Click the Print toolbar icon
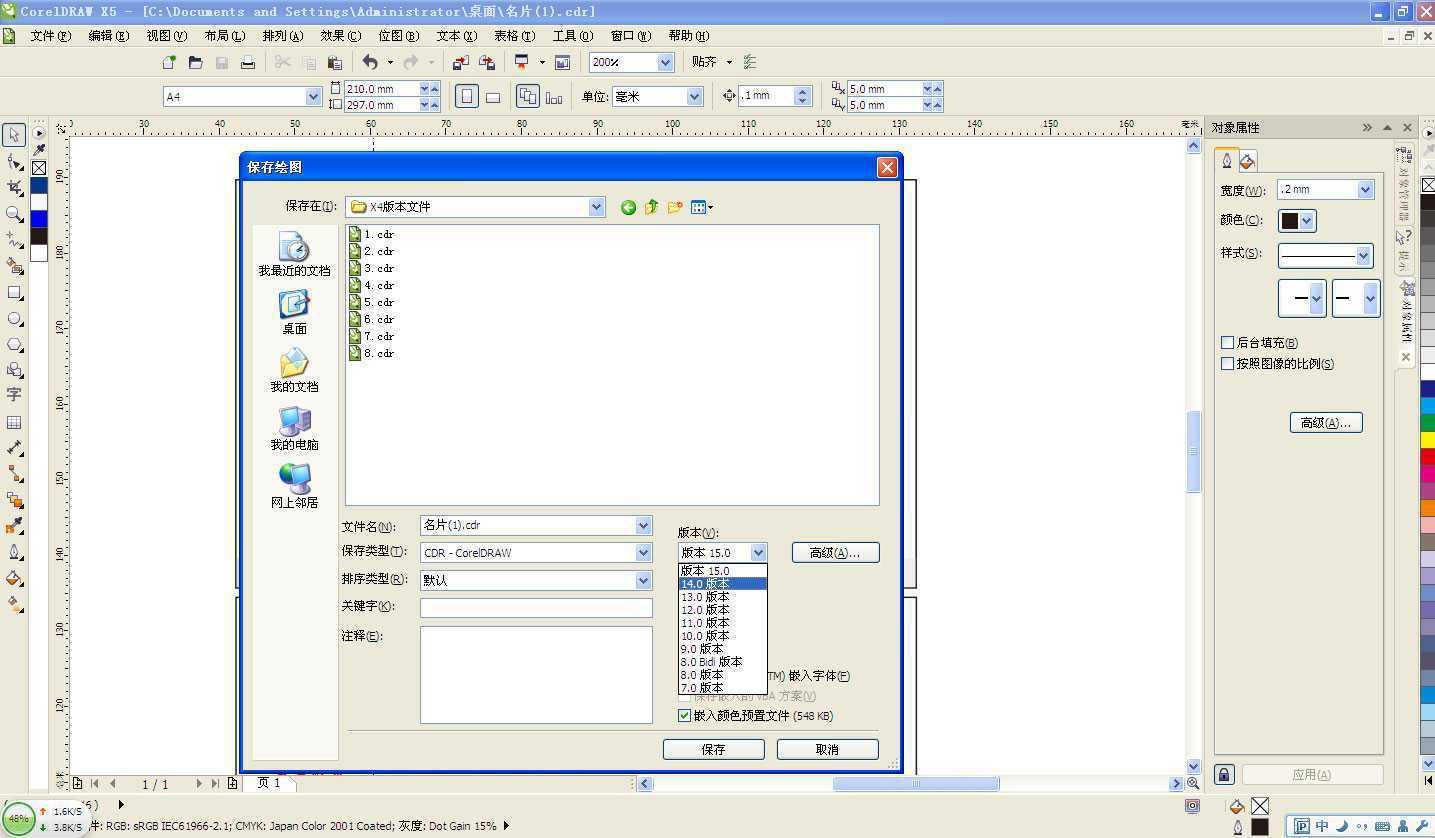 [248, 62]
